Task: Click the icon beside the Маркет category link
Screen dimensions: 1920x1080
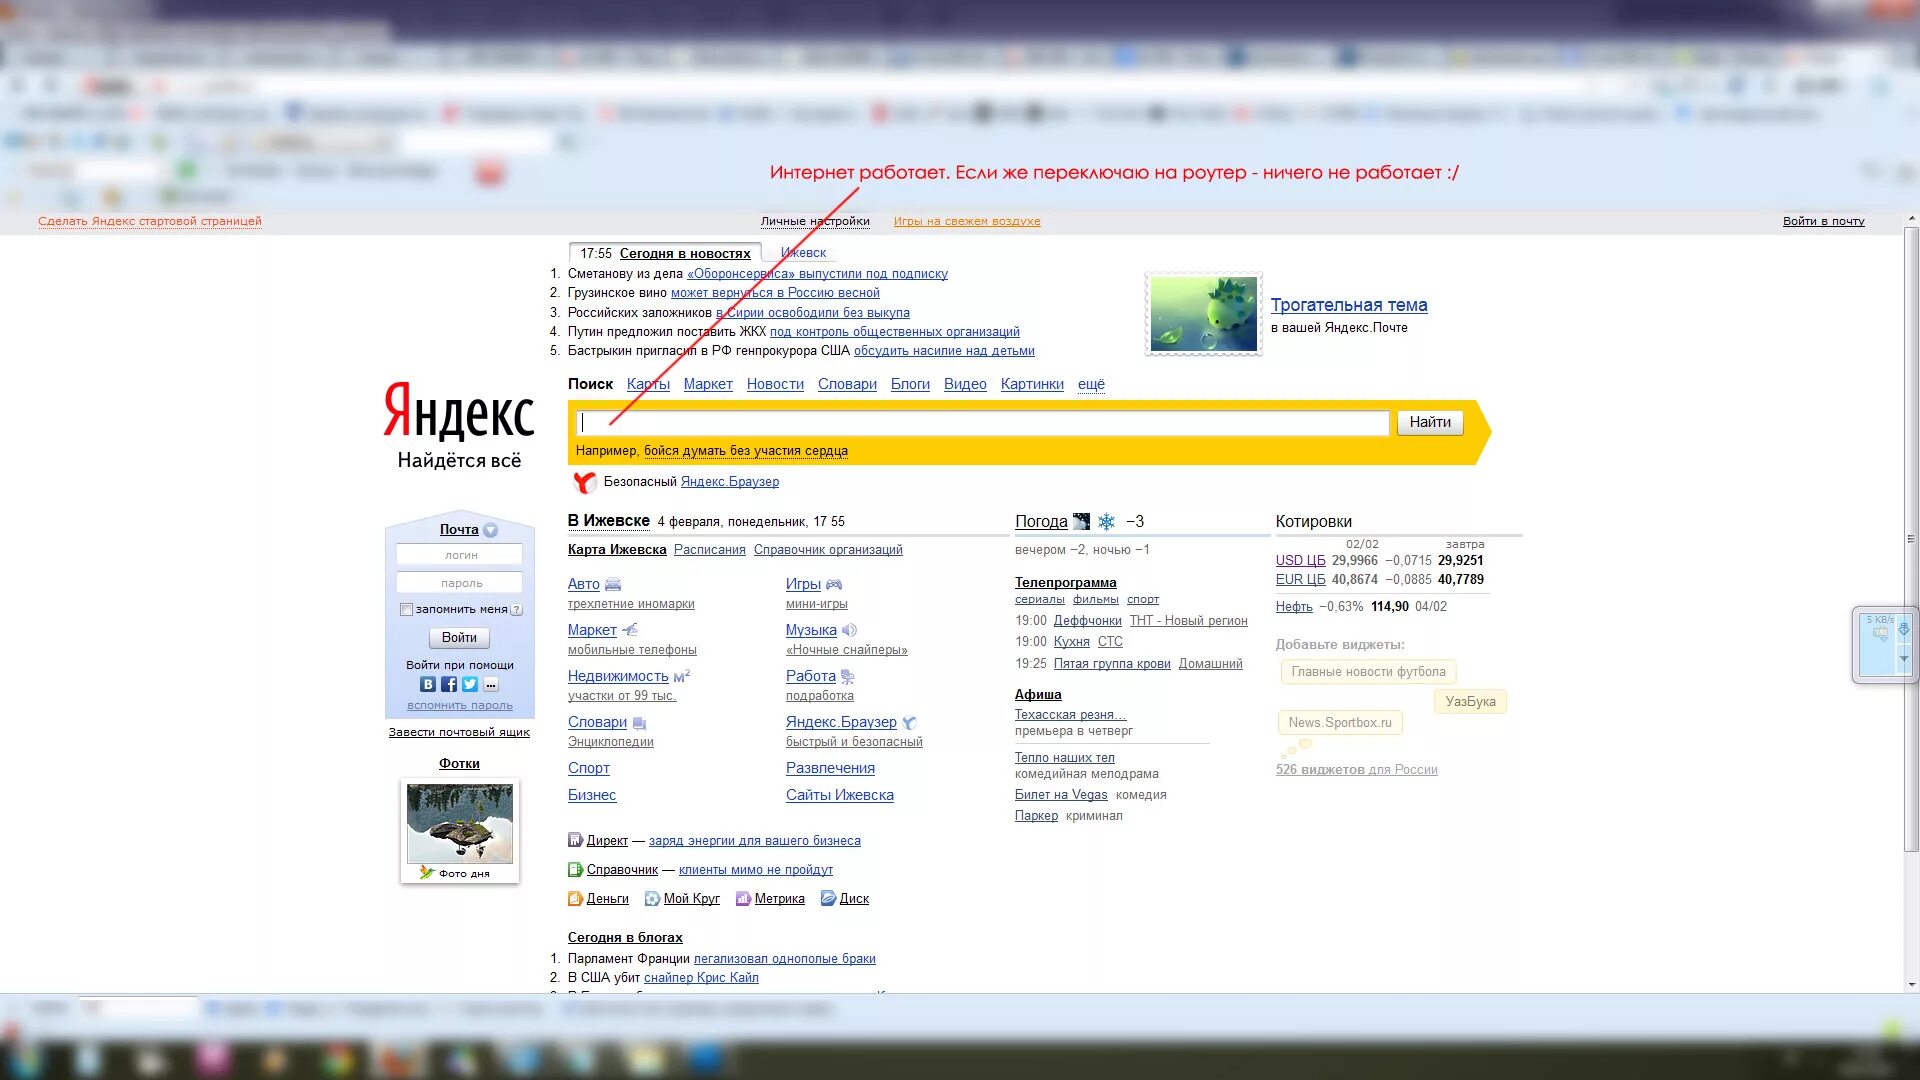Action: (630, 631)
